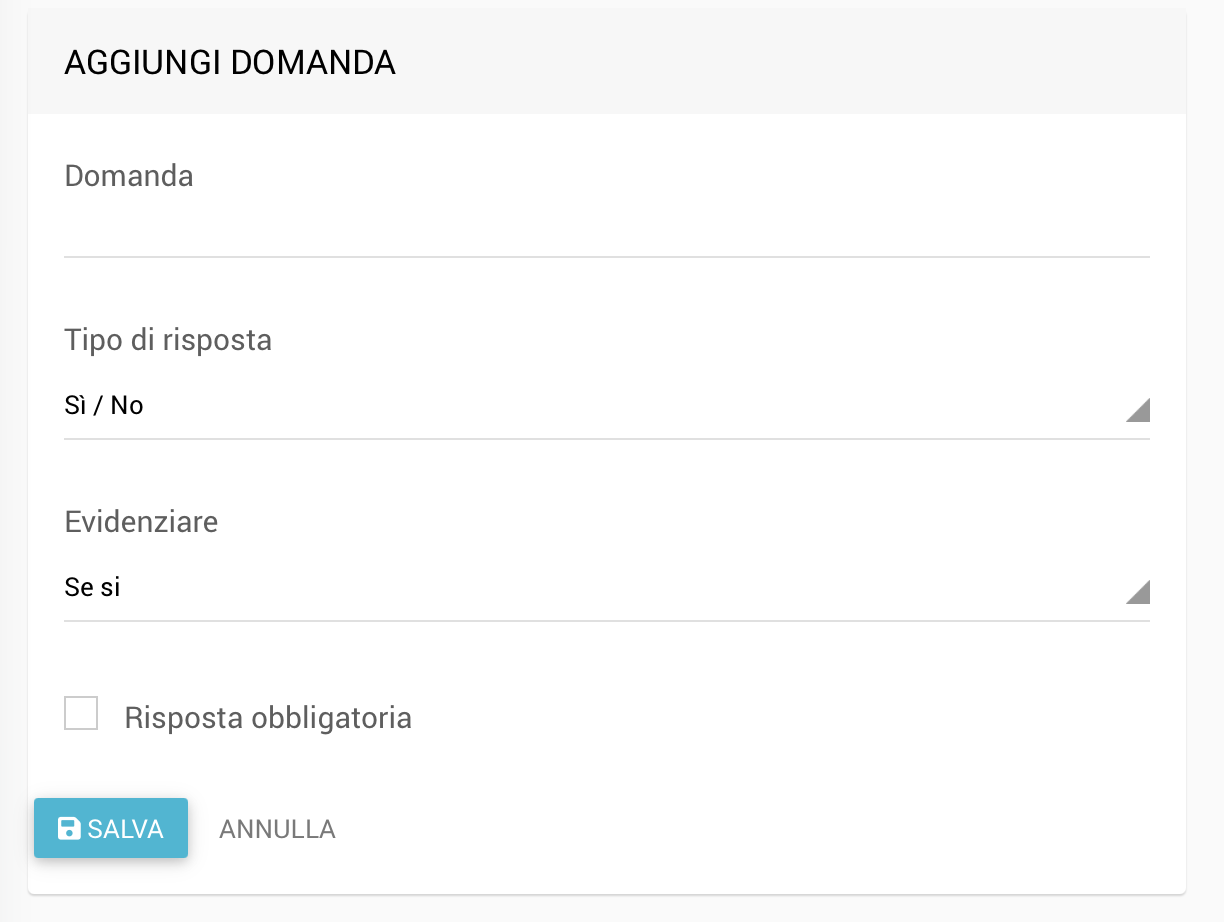Screen dimensions: 1224x922
Task: Click the floppy disk icon on Salva
Action: click(x=69, y=828)
